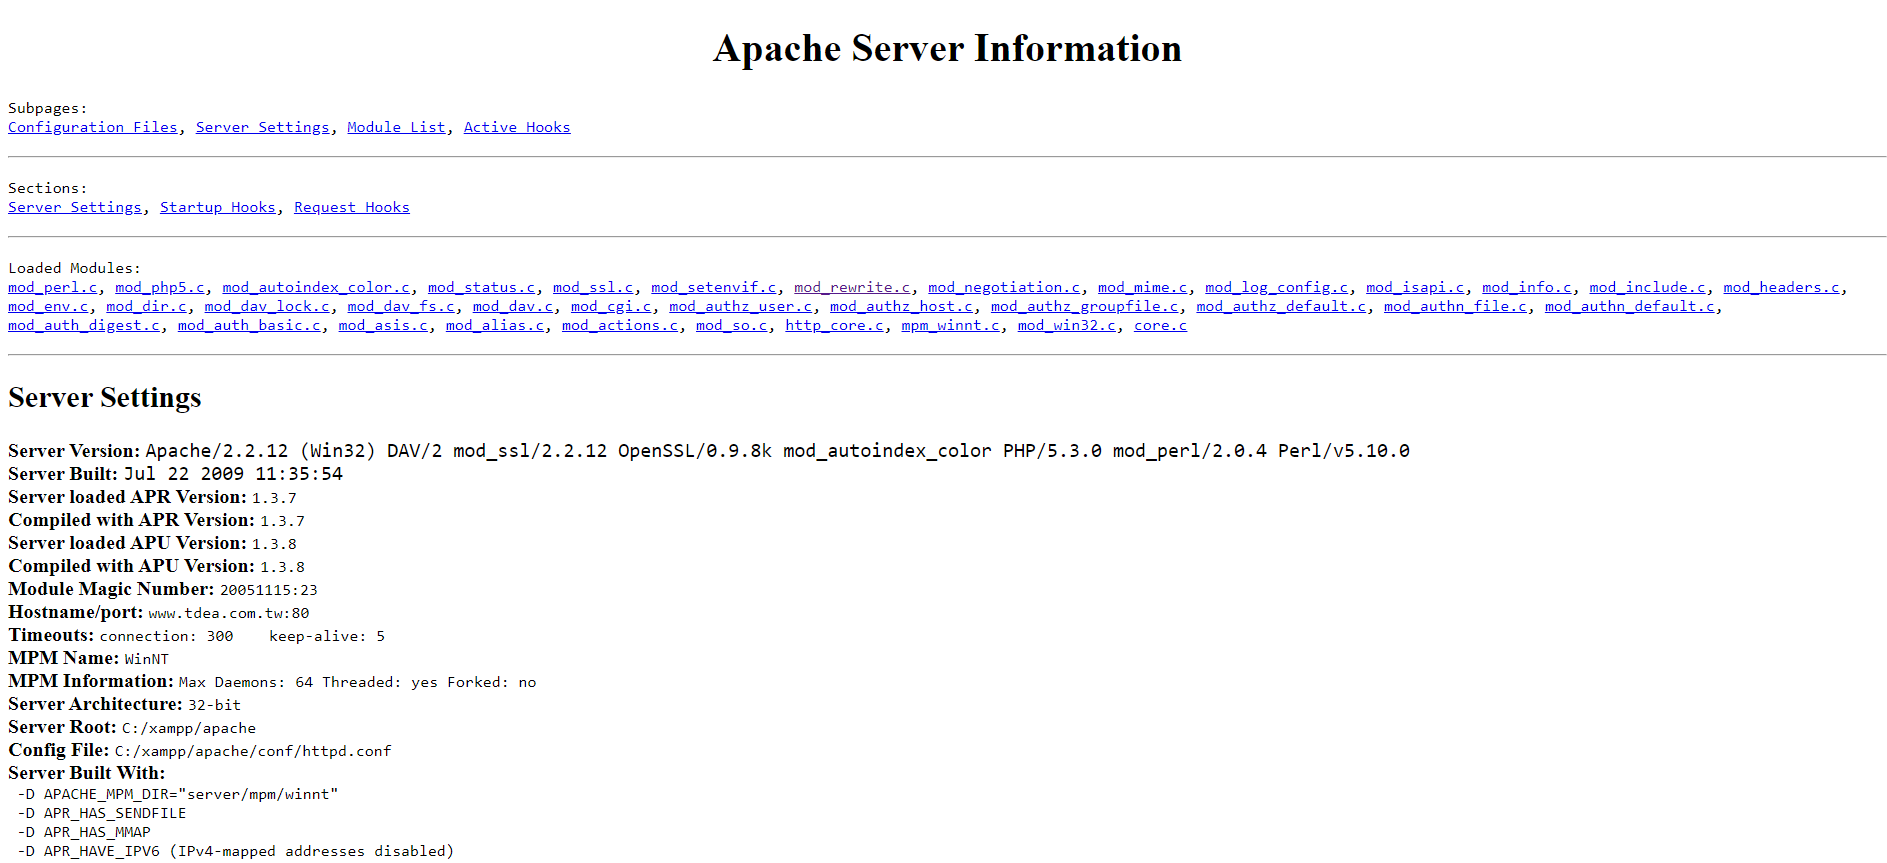1887x863 pixels.
Task: Open mod_env.c module link
Action: tap(48, 306)
